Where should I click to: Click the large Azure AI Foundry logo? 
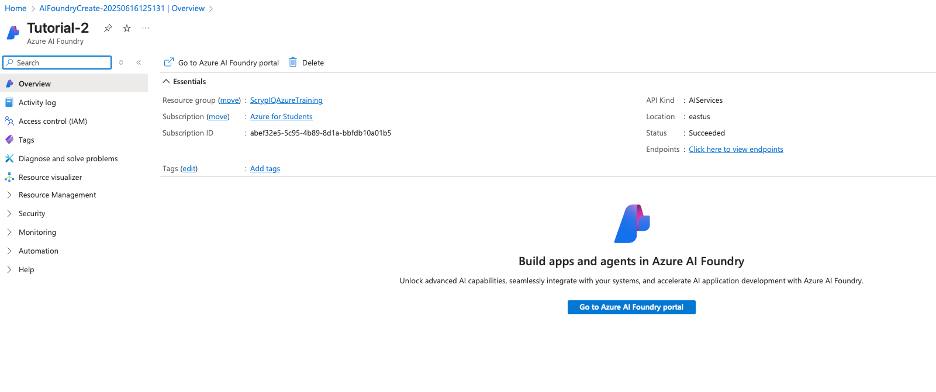632,223
